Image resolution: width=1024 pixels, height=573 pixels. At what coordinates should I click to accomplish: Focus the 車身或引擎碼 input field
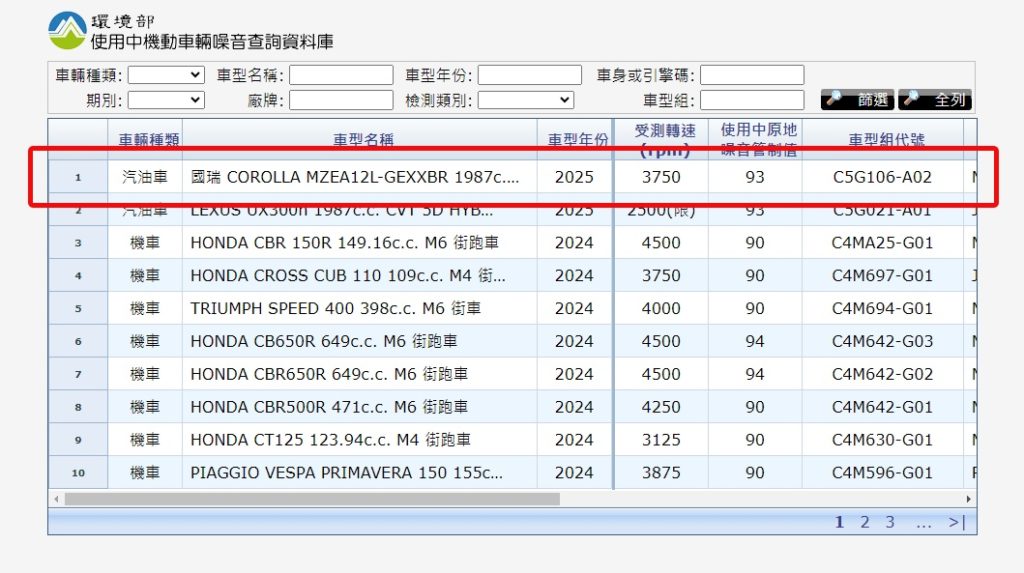tap(752, 75)
